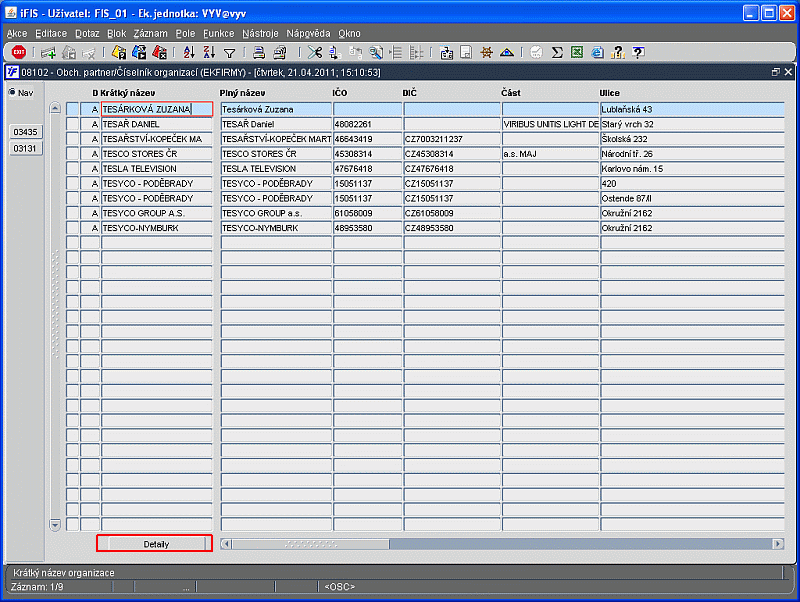
Task: Click the Lublaňská 43 street field
Action: pyautogui.click(x=692, y=109)
